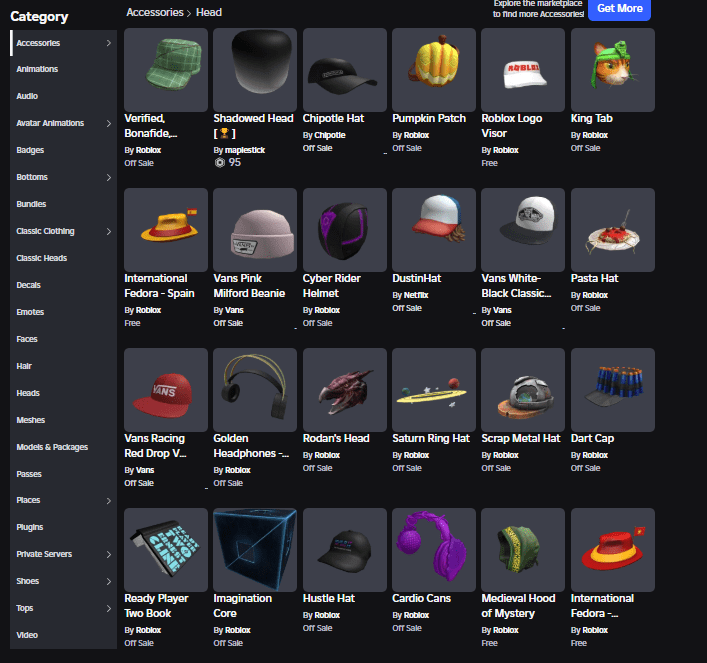The width and height of the screenshot is (707, 663).
Task: Click the Get More button
Action: tap(619, 8)
